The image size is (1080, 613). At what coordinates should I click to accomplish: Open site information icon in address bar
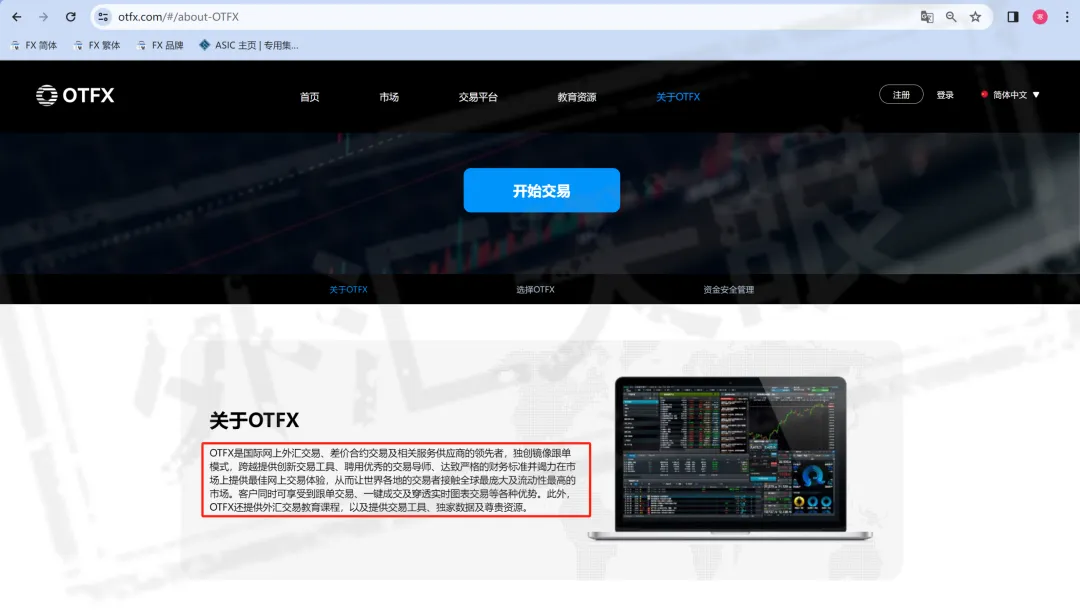click(x=103, y=17)
